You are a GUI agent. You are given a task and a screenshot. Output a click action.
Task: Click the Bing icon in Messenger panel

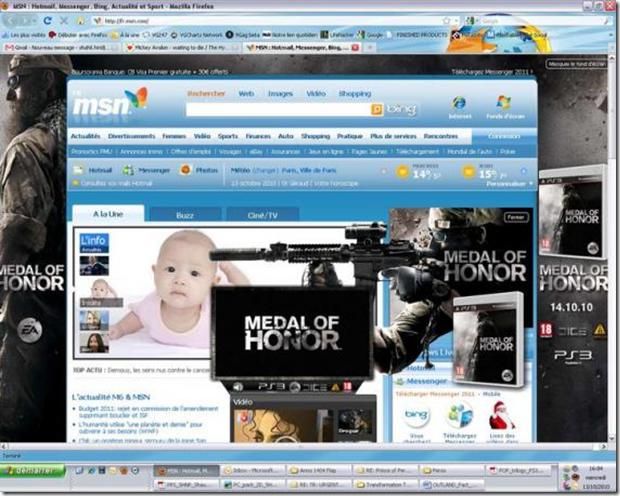[x=416, y=416]
